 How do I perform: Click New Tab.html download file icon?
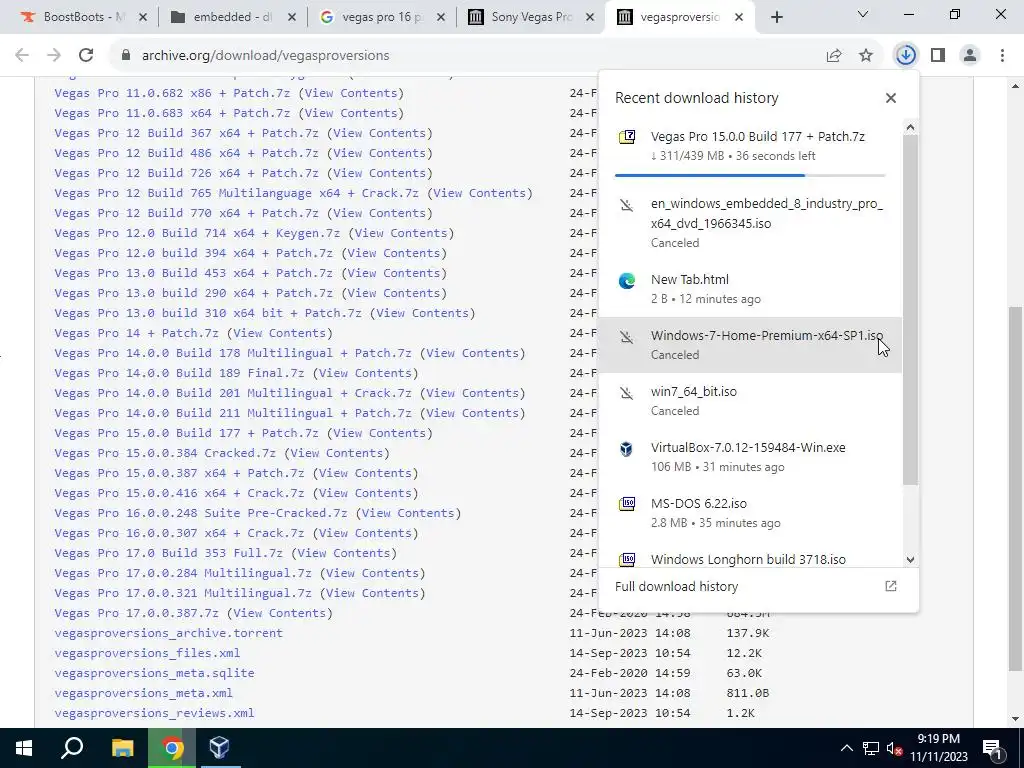pos(627,281)
